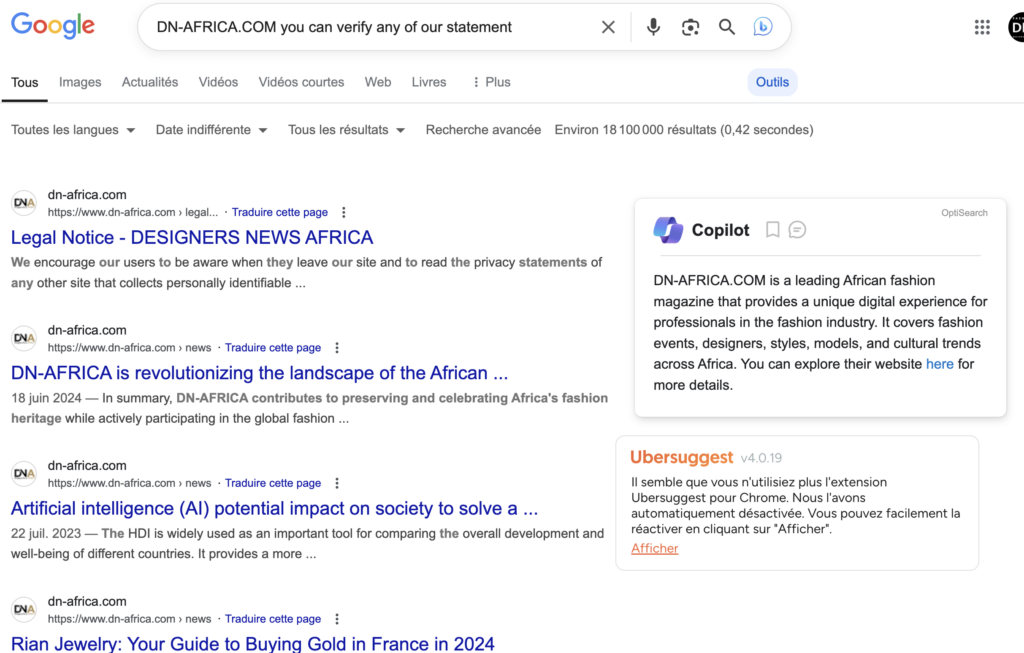Switch to the Livres tab

click(x=429, y=82)
